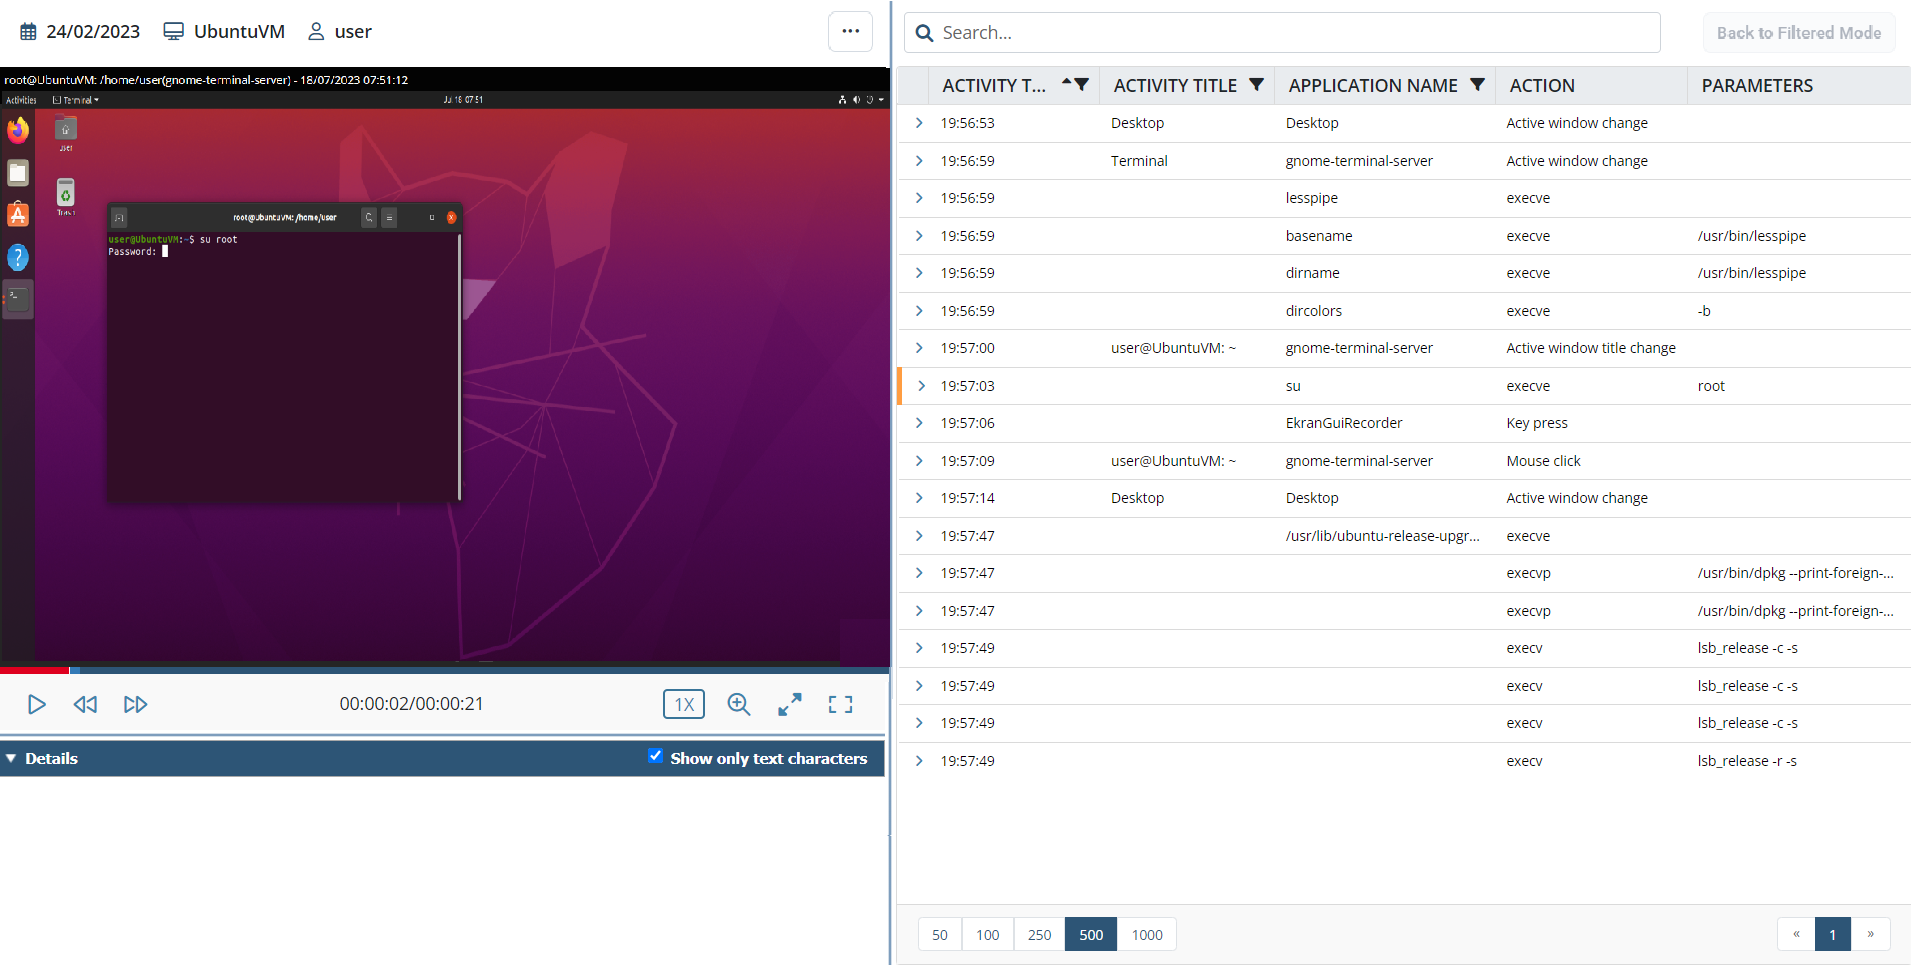Expand the su execve root row
Image resolution: width=1911 pixels, height=965 pixels.
[920, 386]
